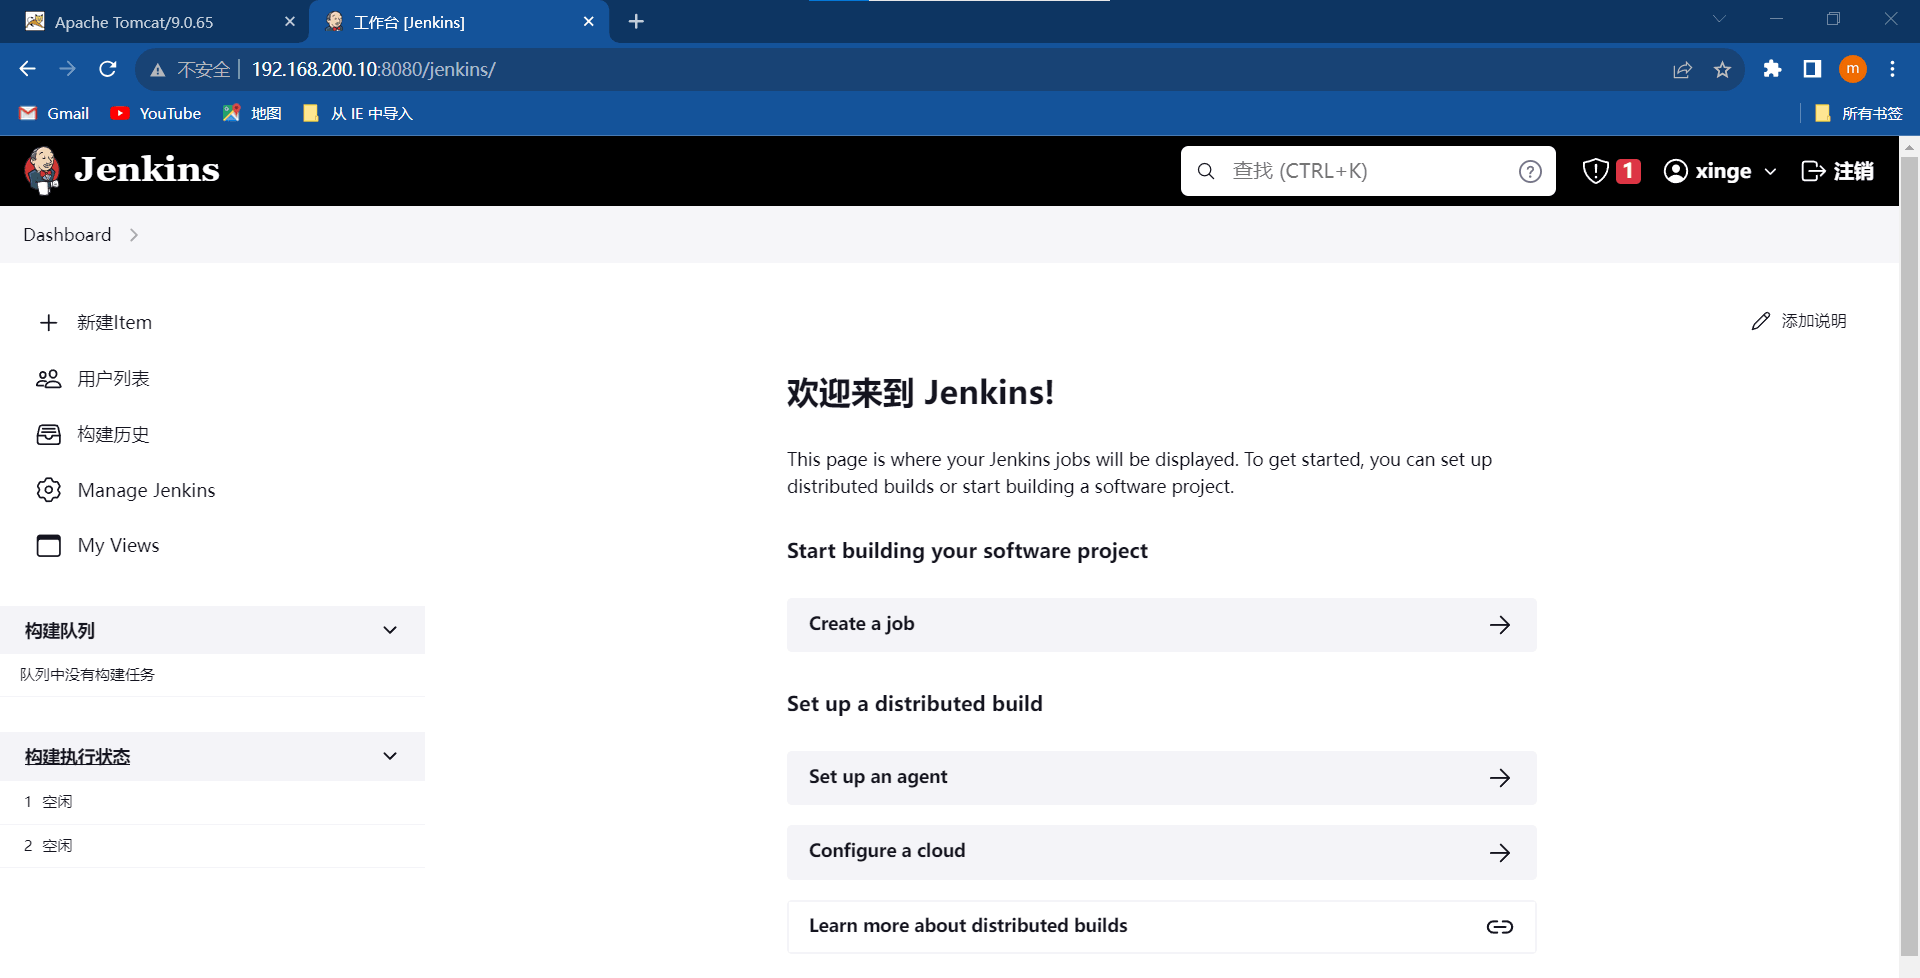
Task: Go back with browser back arrow
Action: point(28,69)
